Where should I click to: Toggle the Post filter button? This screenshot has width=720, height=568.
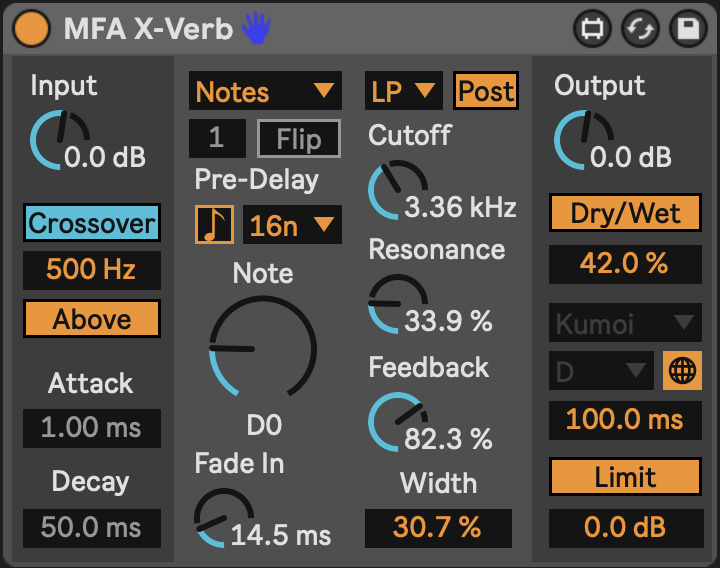pos(486,90)
